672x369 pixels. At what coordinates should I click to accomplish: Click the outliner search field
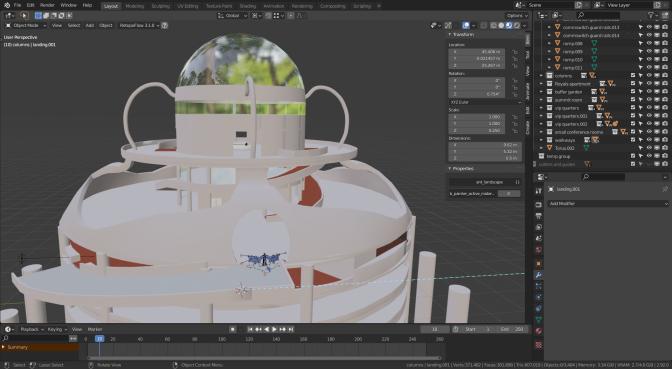coord(599,15)
